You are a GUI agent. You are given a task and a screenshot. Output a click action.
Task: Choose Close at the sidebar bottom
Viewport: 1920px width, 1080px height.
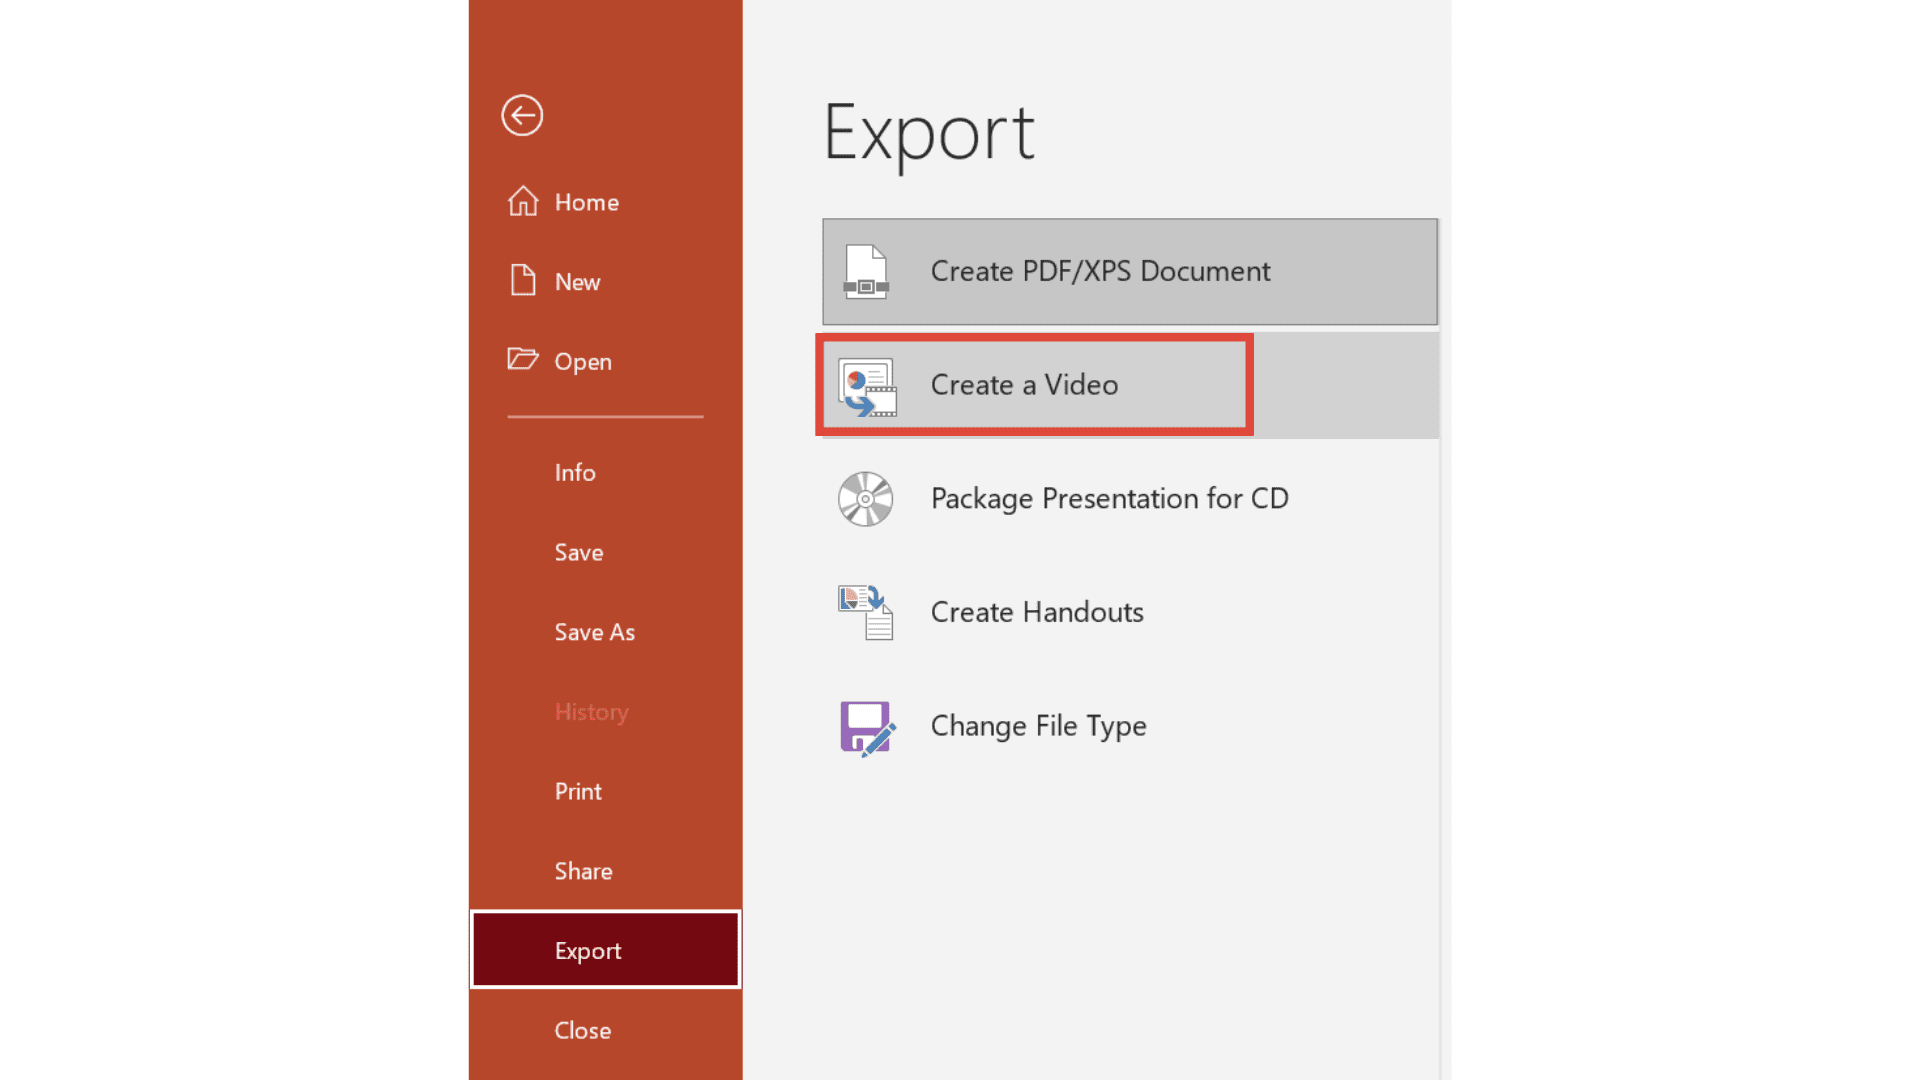tap(605, 1030)
